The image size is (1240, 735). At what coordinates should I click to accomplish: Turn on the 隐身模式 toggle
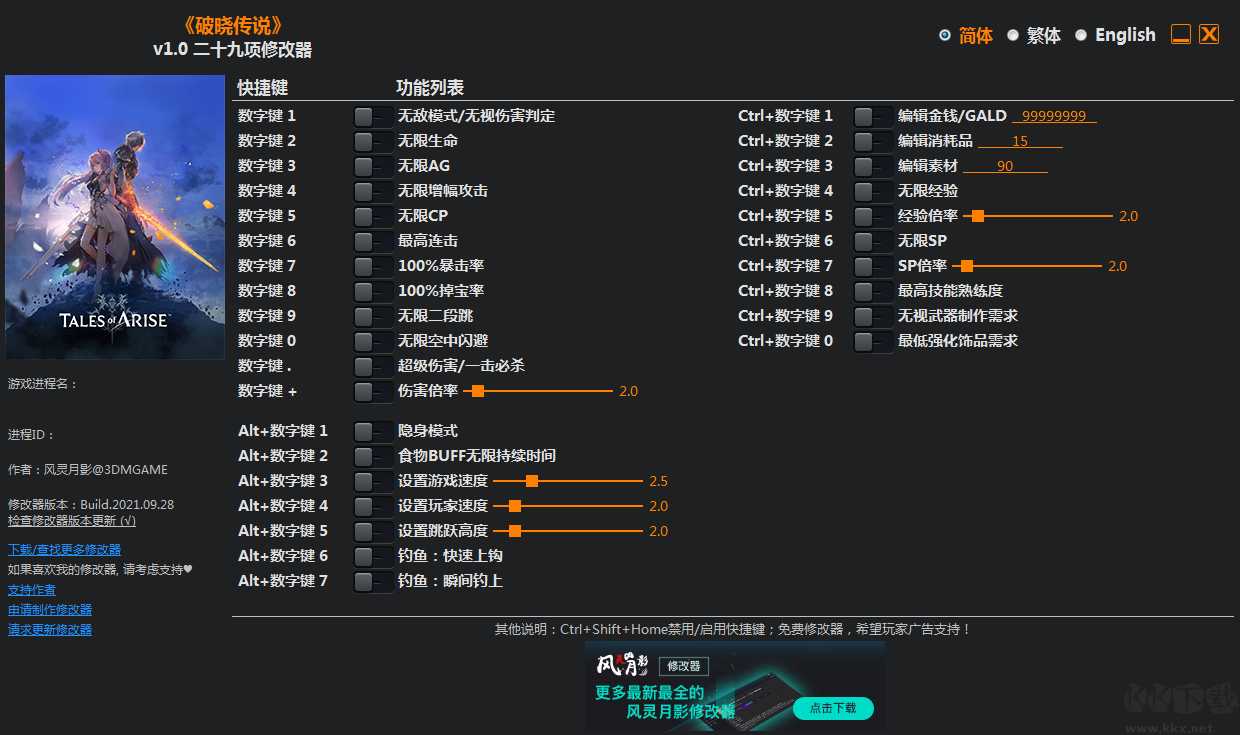coord(373,430)
